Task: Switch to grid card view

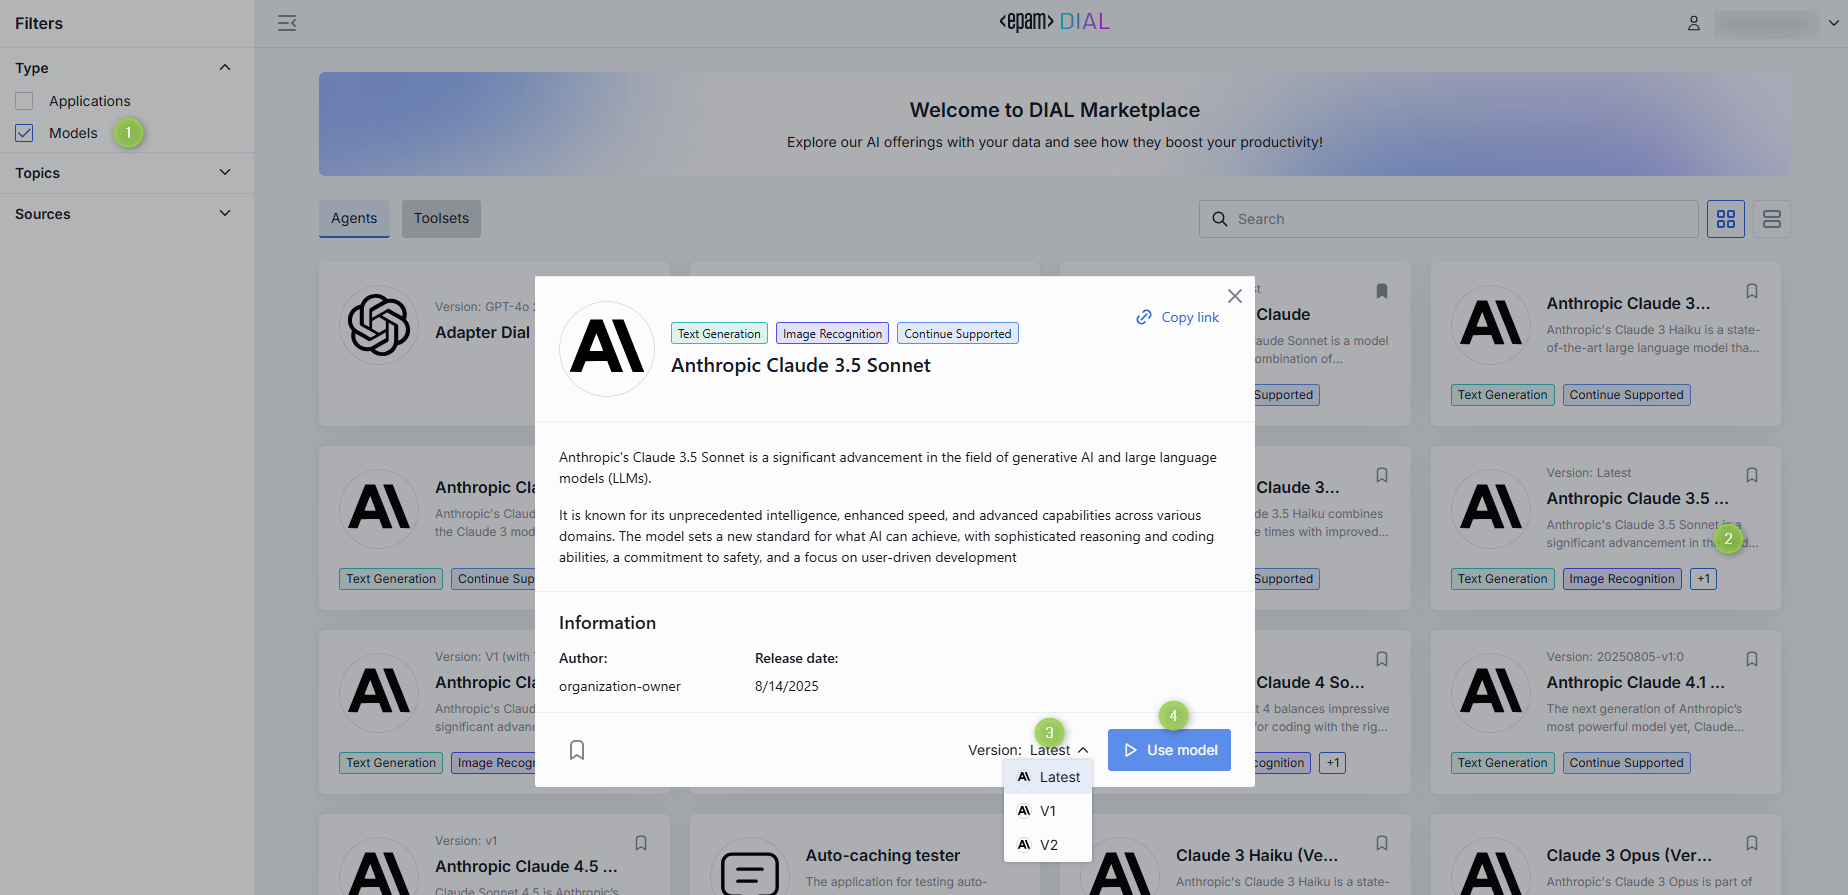Action: pyautogui.click(x=1726, y=219)
